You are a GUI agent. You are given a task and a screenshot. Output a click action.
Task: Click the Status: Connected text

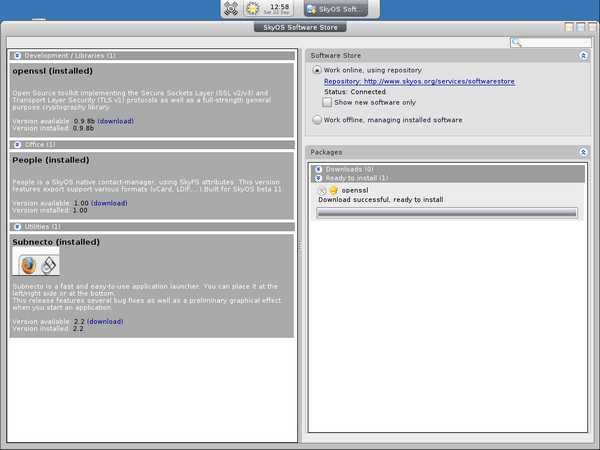pyautogui.click(x=355, y=92)
